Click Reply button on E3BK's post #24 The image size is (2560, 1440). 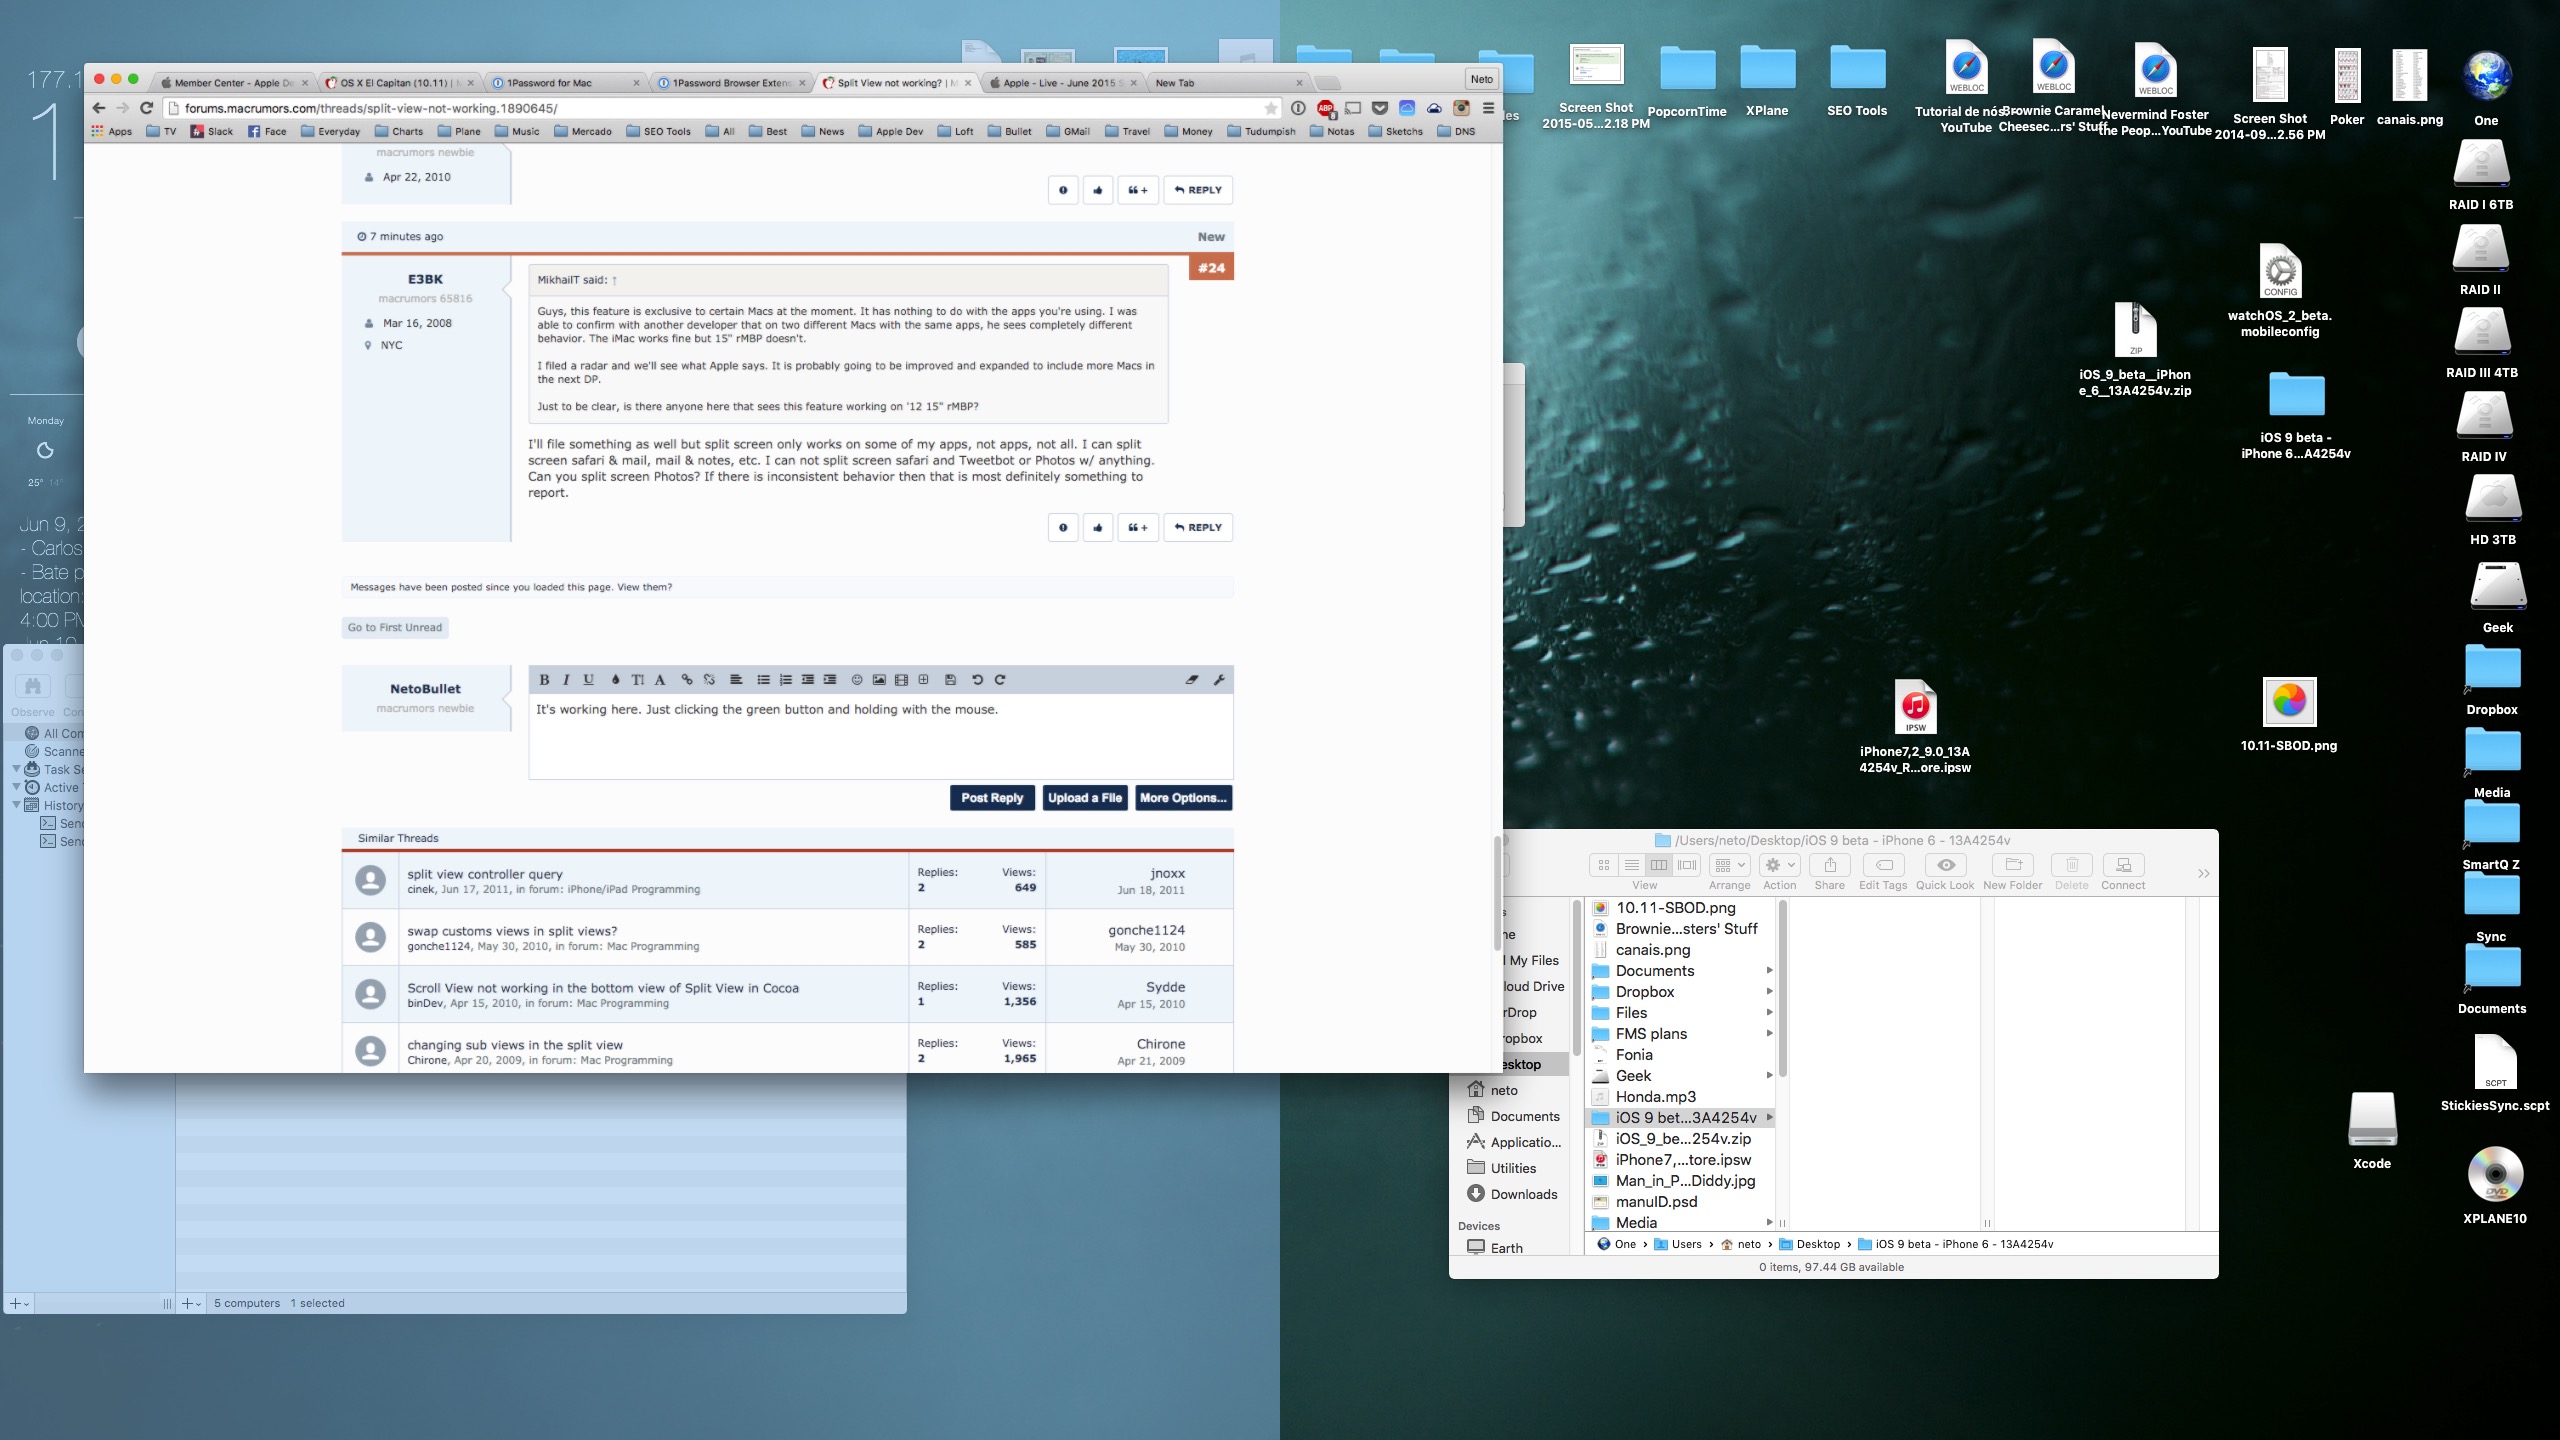pyautogui.click(x=1198, y=527)
